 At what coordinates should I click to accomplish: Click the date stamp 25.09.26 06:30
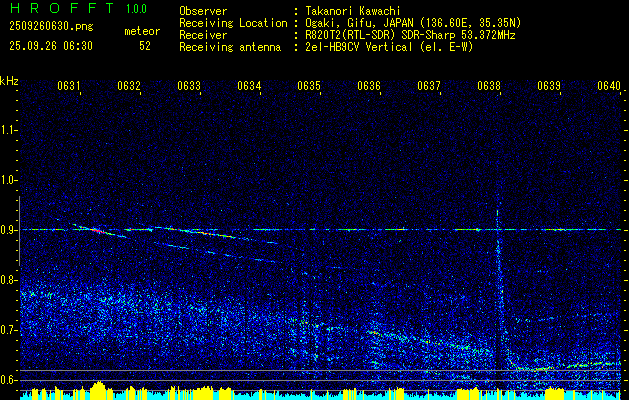(x=51, y=46)
